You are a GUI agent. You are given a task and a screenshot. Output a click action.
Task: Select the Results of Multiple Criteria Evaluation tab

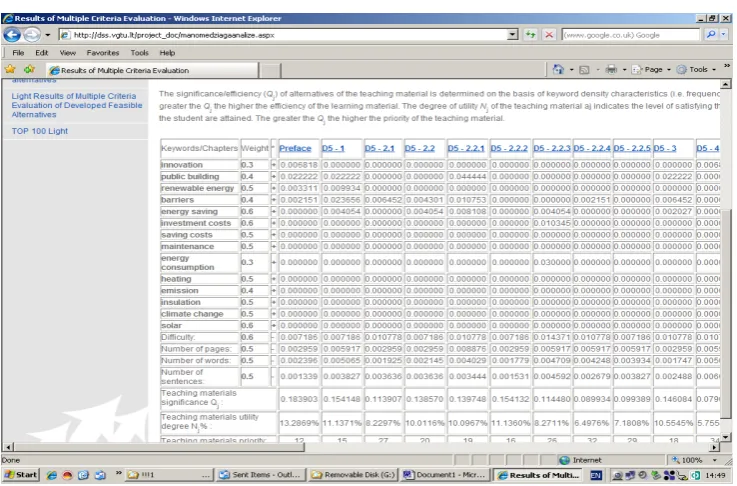152,70
